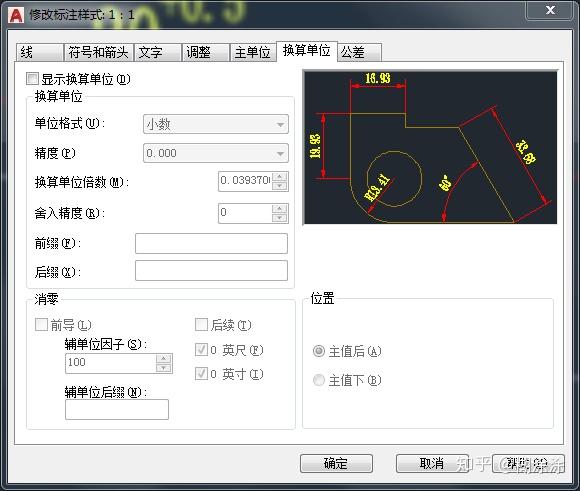Enable the 显示换算单位 checkbox
The image size is (580, 491).
33,79
